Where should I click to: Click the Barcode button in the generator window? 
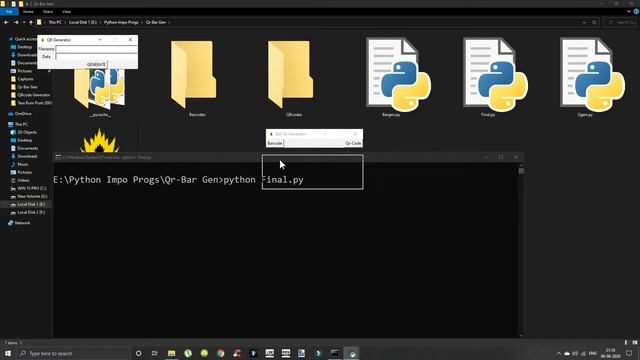tap(275, 143)
